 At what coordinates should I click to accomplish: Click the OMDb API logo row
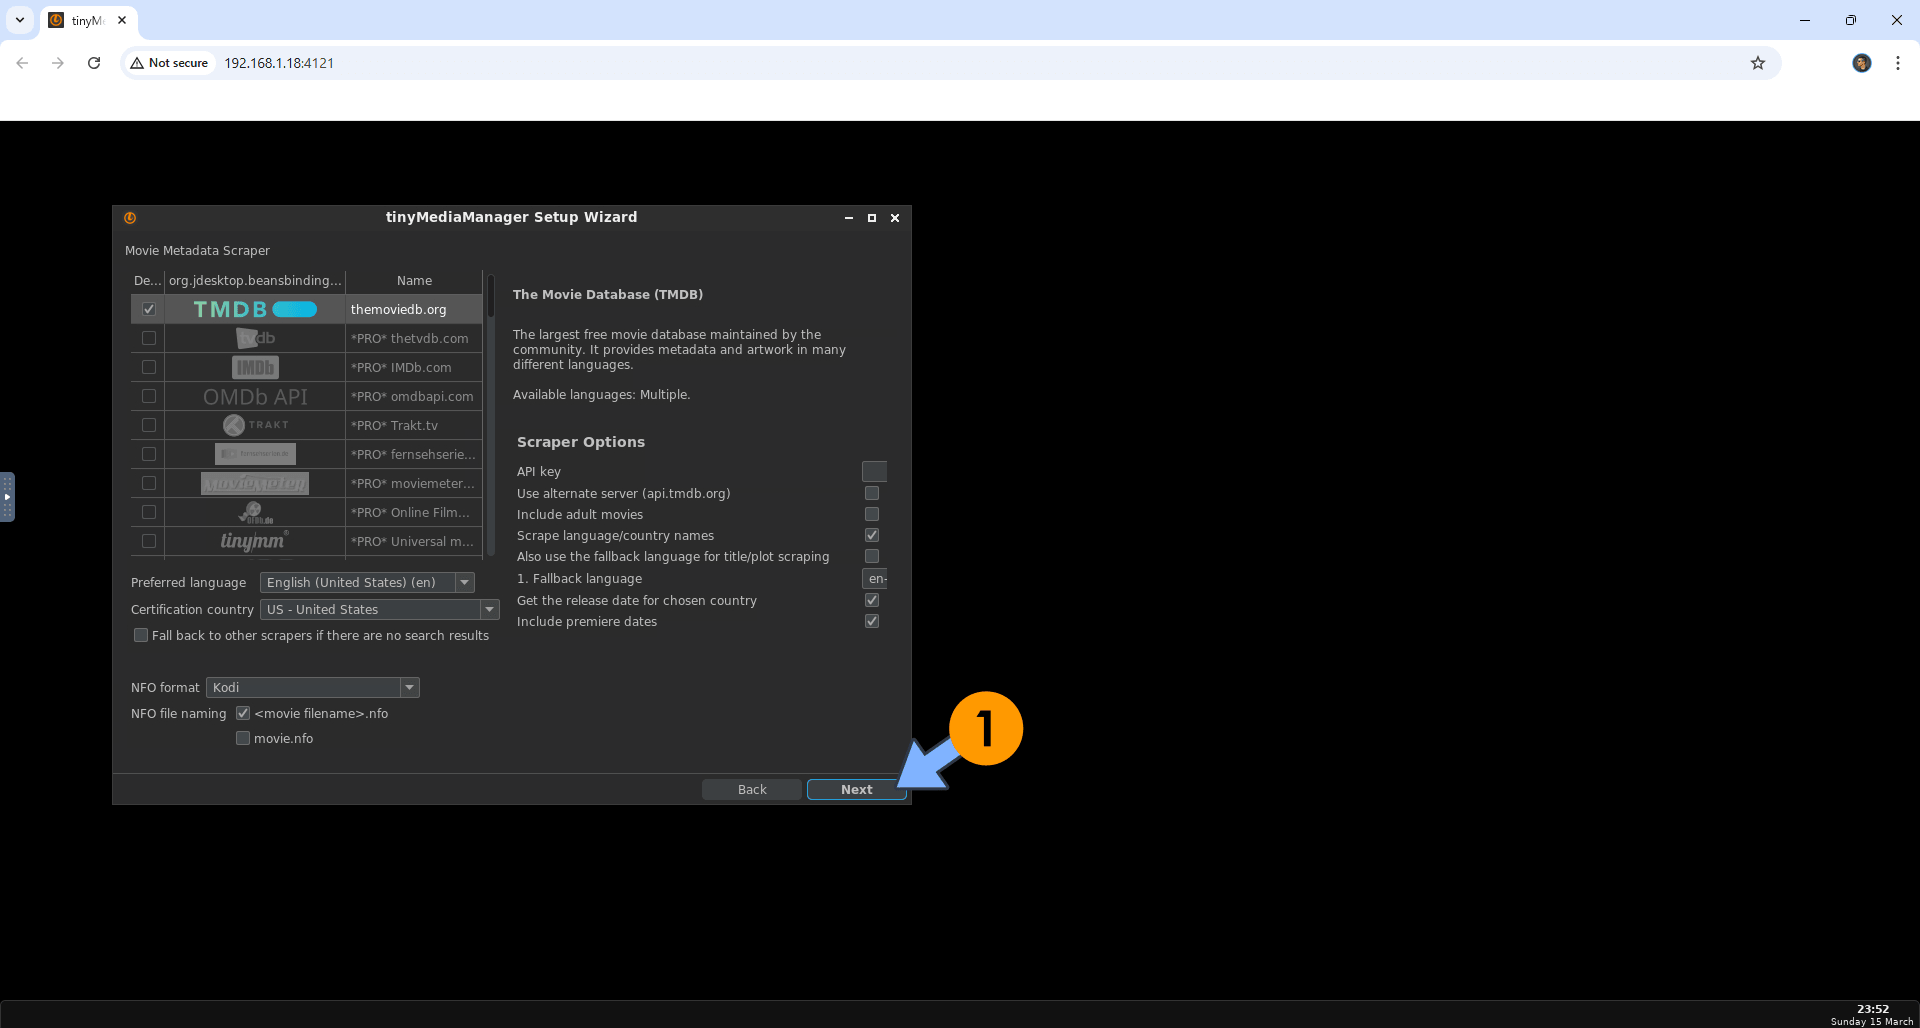tap(255, 397)
